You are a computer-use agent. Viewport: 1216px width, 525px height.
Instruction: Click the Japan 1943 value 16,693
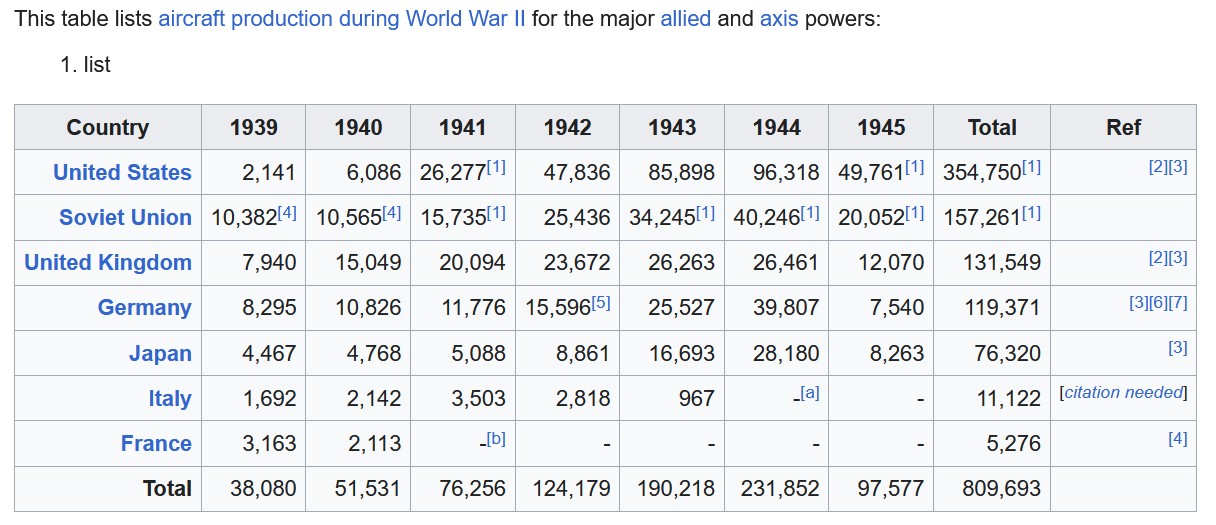[681, 353]
